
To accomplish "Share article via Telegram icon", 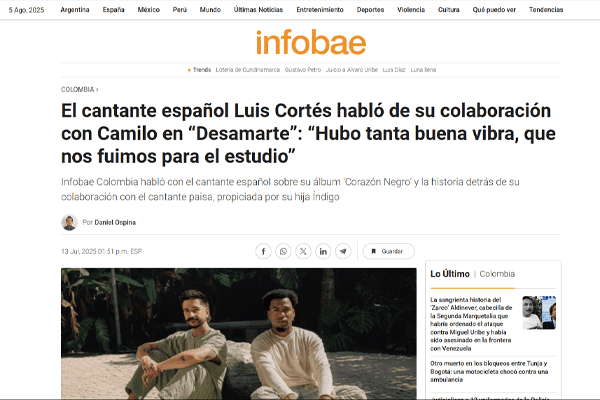I will 343,251.
